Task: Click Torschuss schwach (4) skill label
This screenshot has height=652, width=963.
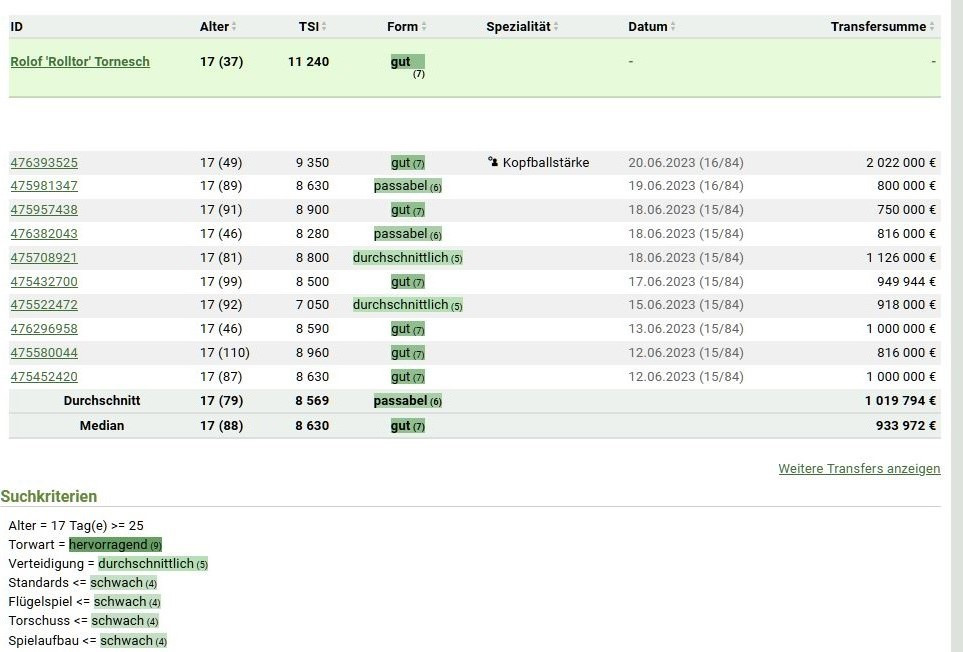Action: pos(125,621)
